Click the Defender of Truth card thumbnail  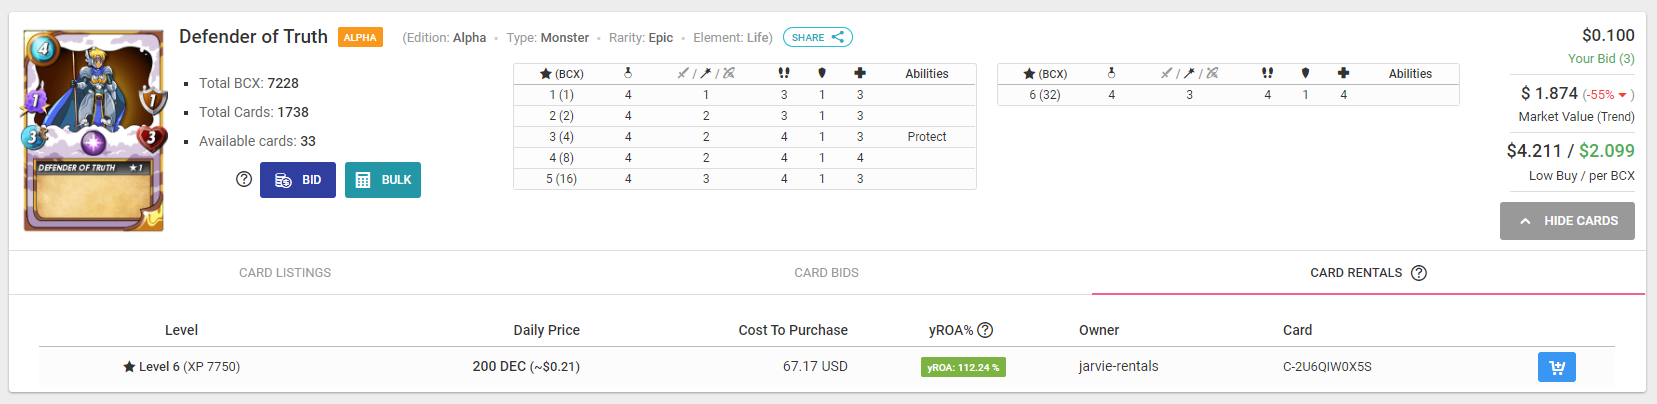tap(93, 131)
